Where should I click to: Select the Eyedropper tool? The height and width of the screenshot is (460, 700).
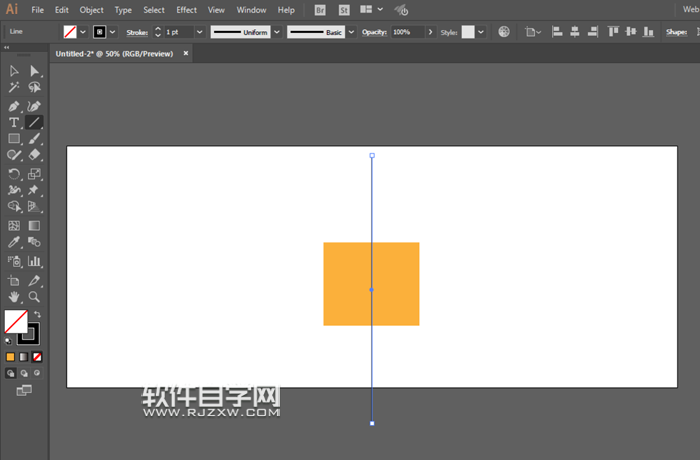14,242
